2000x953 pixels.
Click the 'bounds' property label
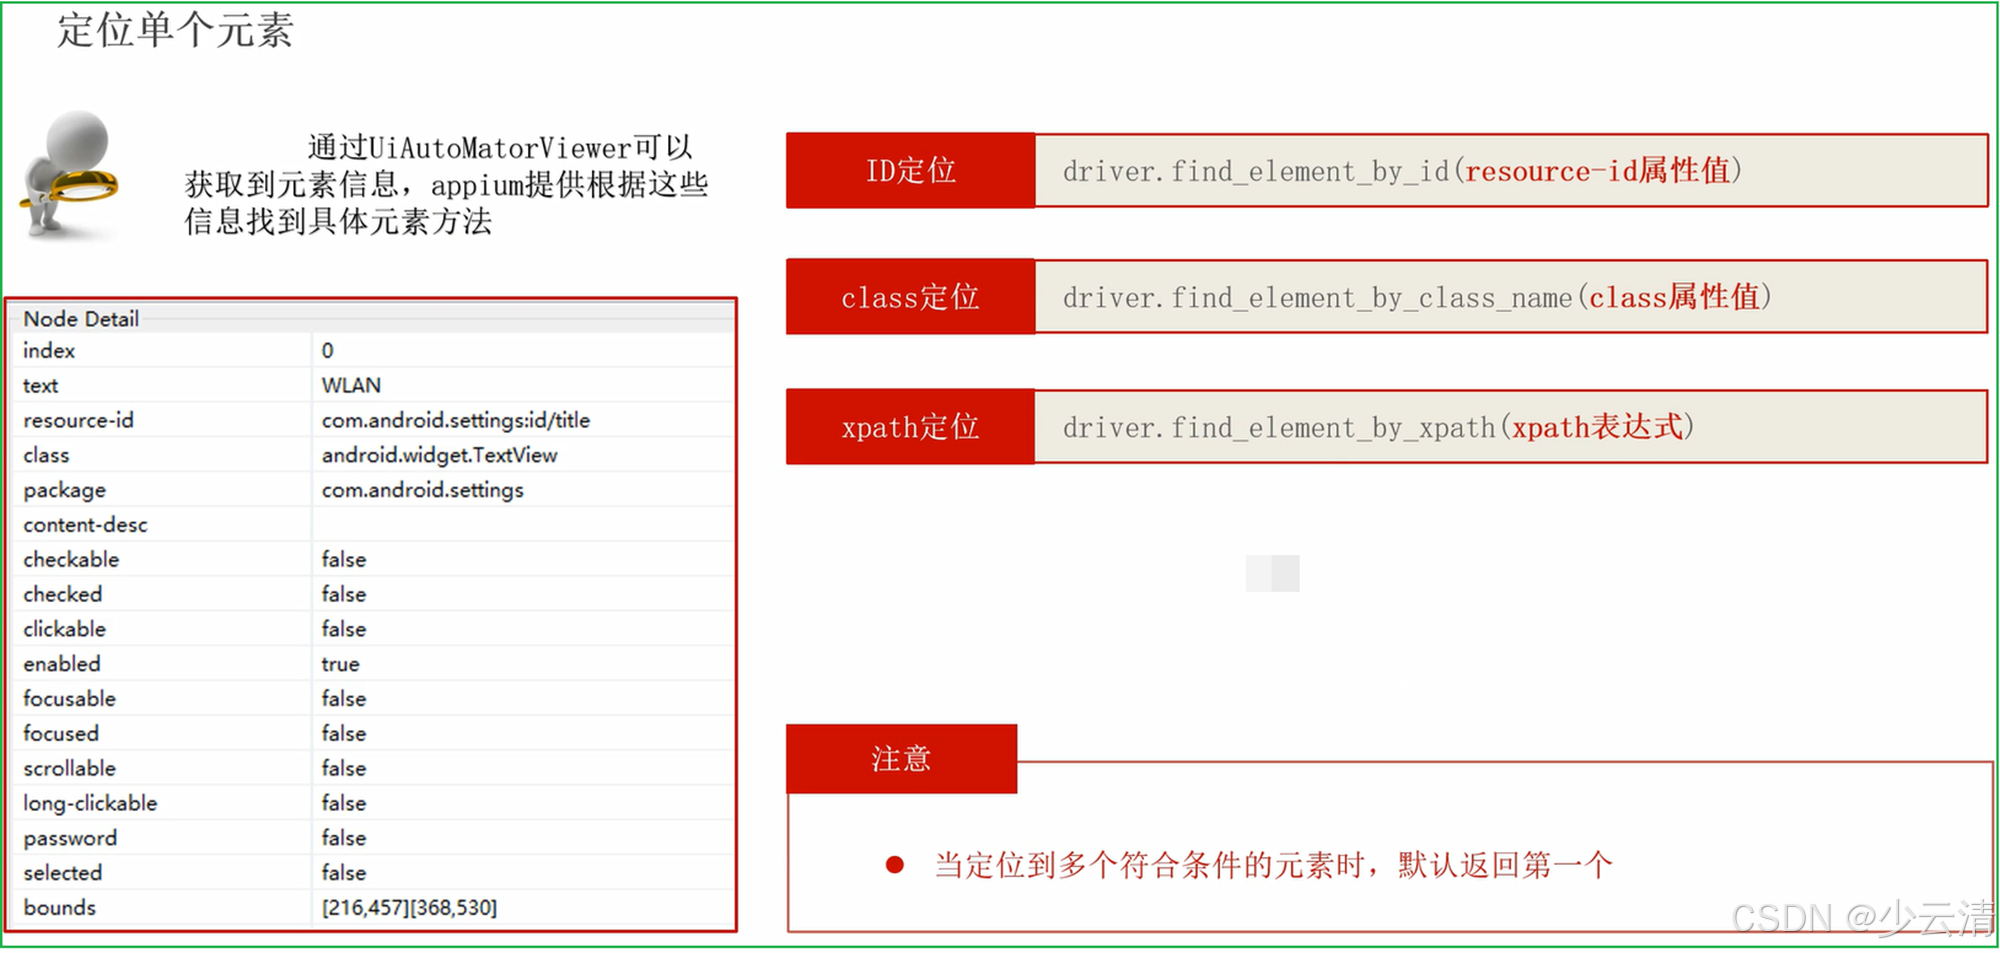(59, 908)
